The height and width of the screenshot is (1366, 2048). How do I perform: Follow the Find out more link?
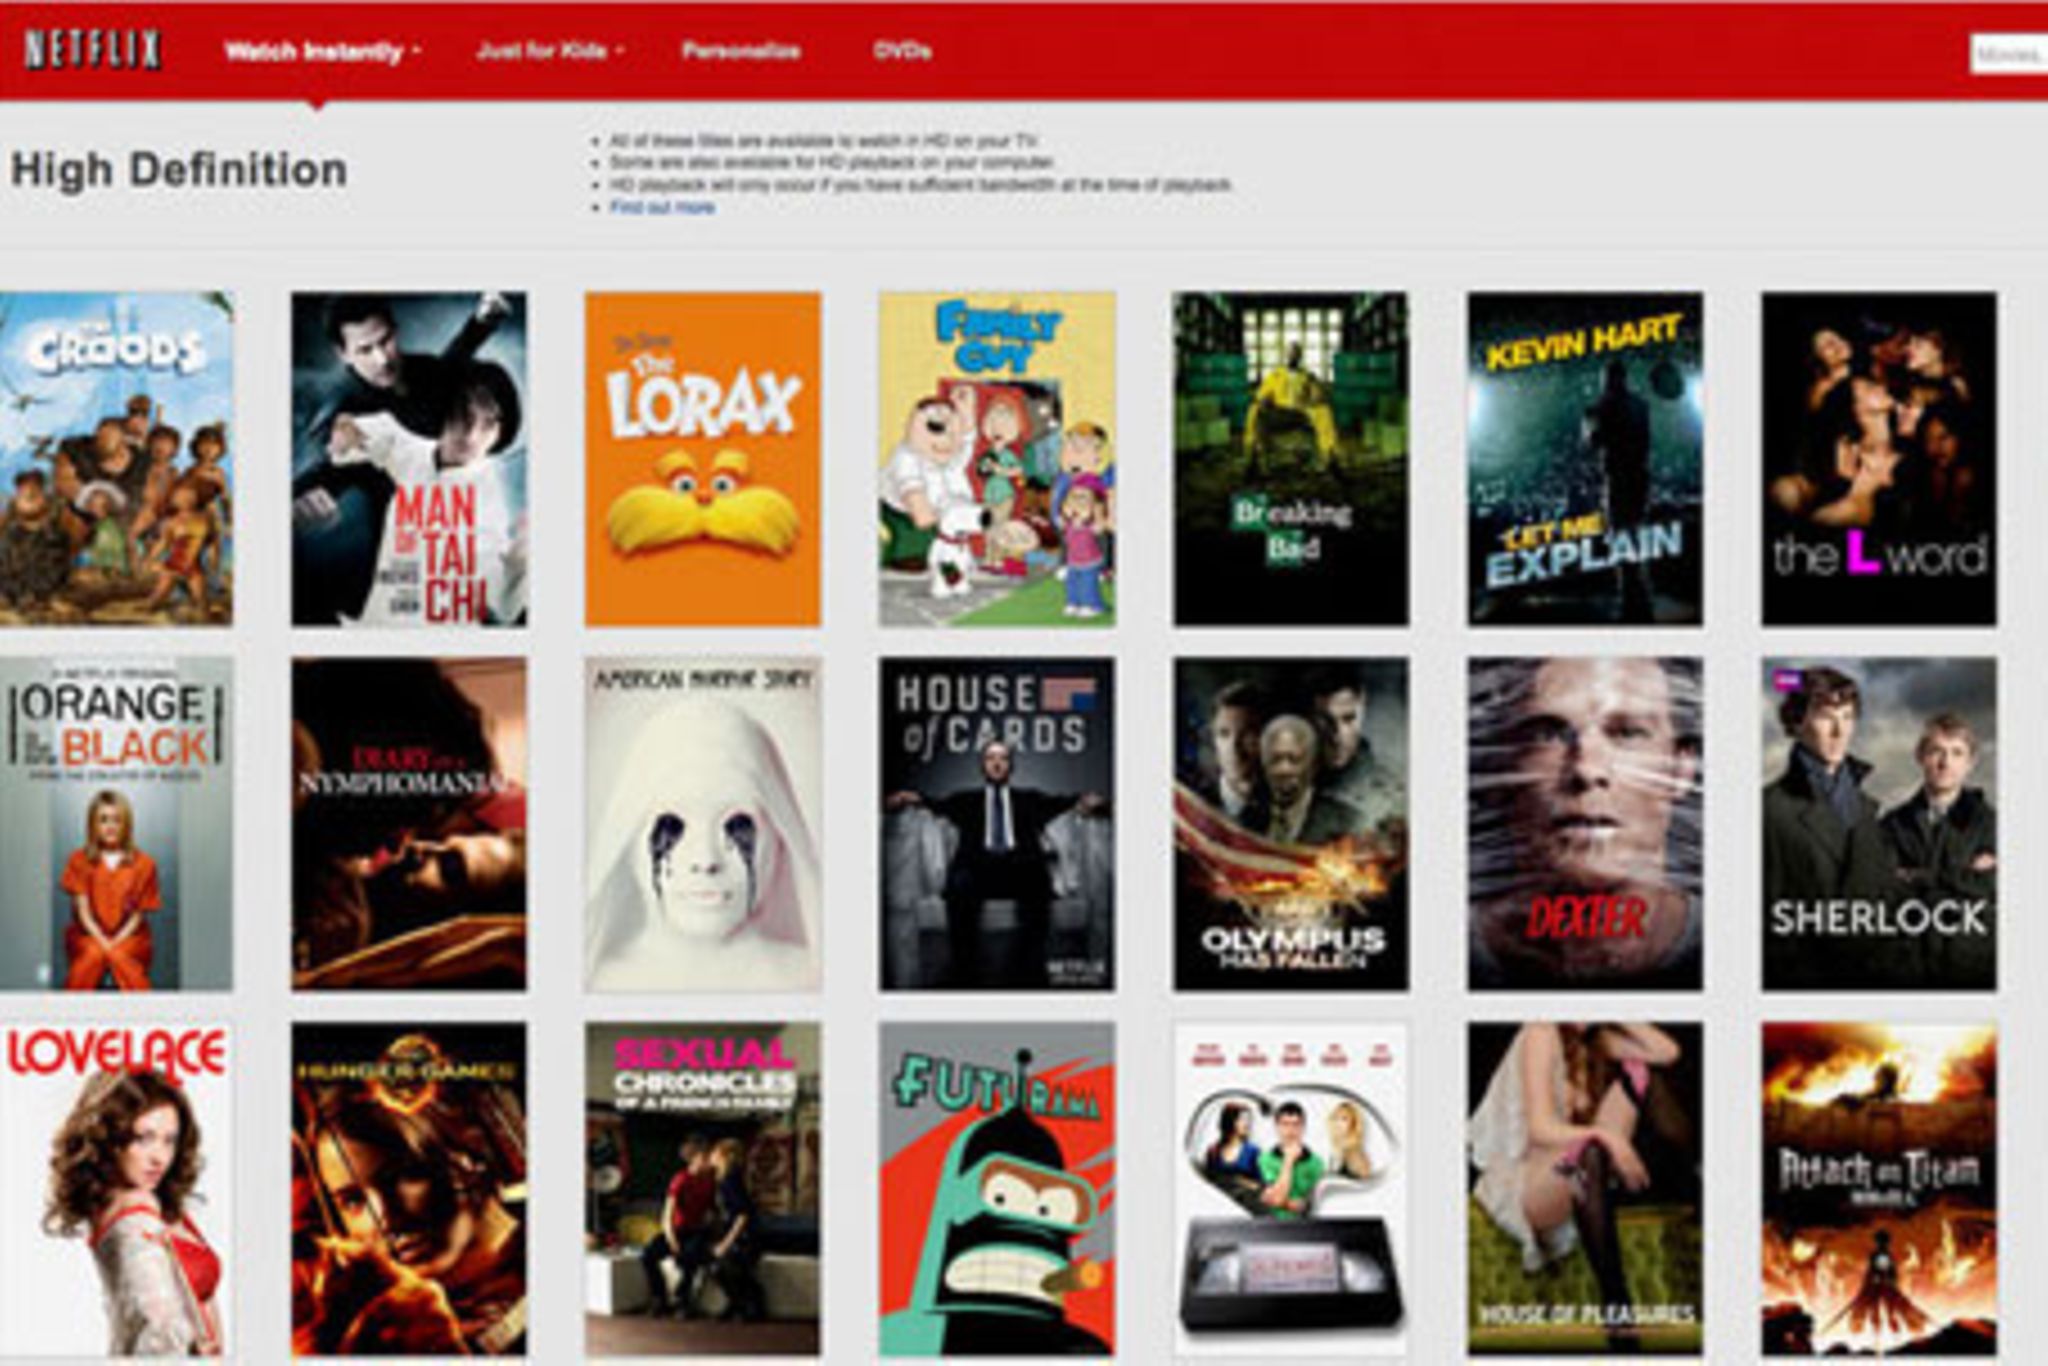(662, 208)
